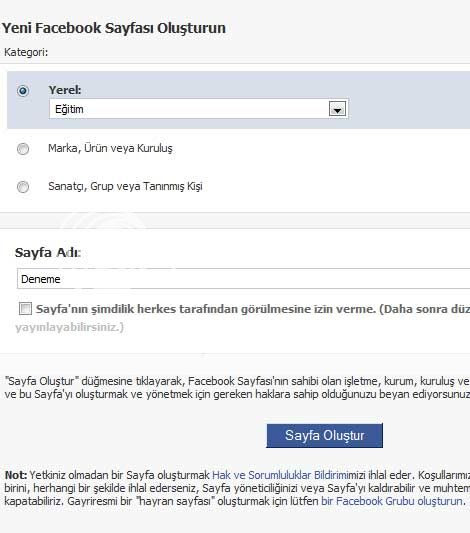This screenshot has width=470, height=533.
Task: Click the Yerel category label
Action: (65, 90)
